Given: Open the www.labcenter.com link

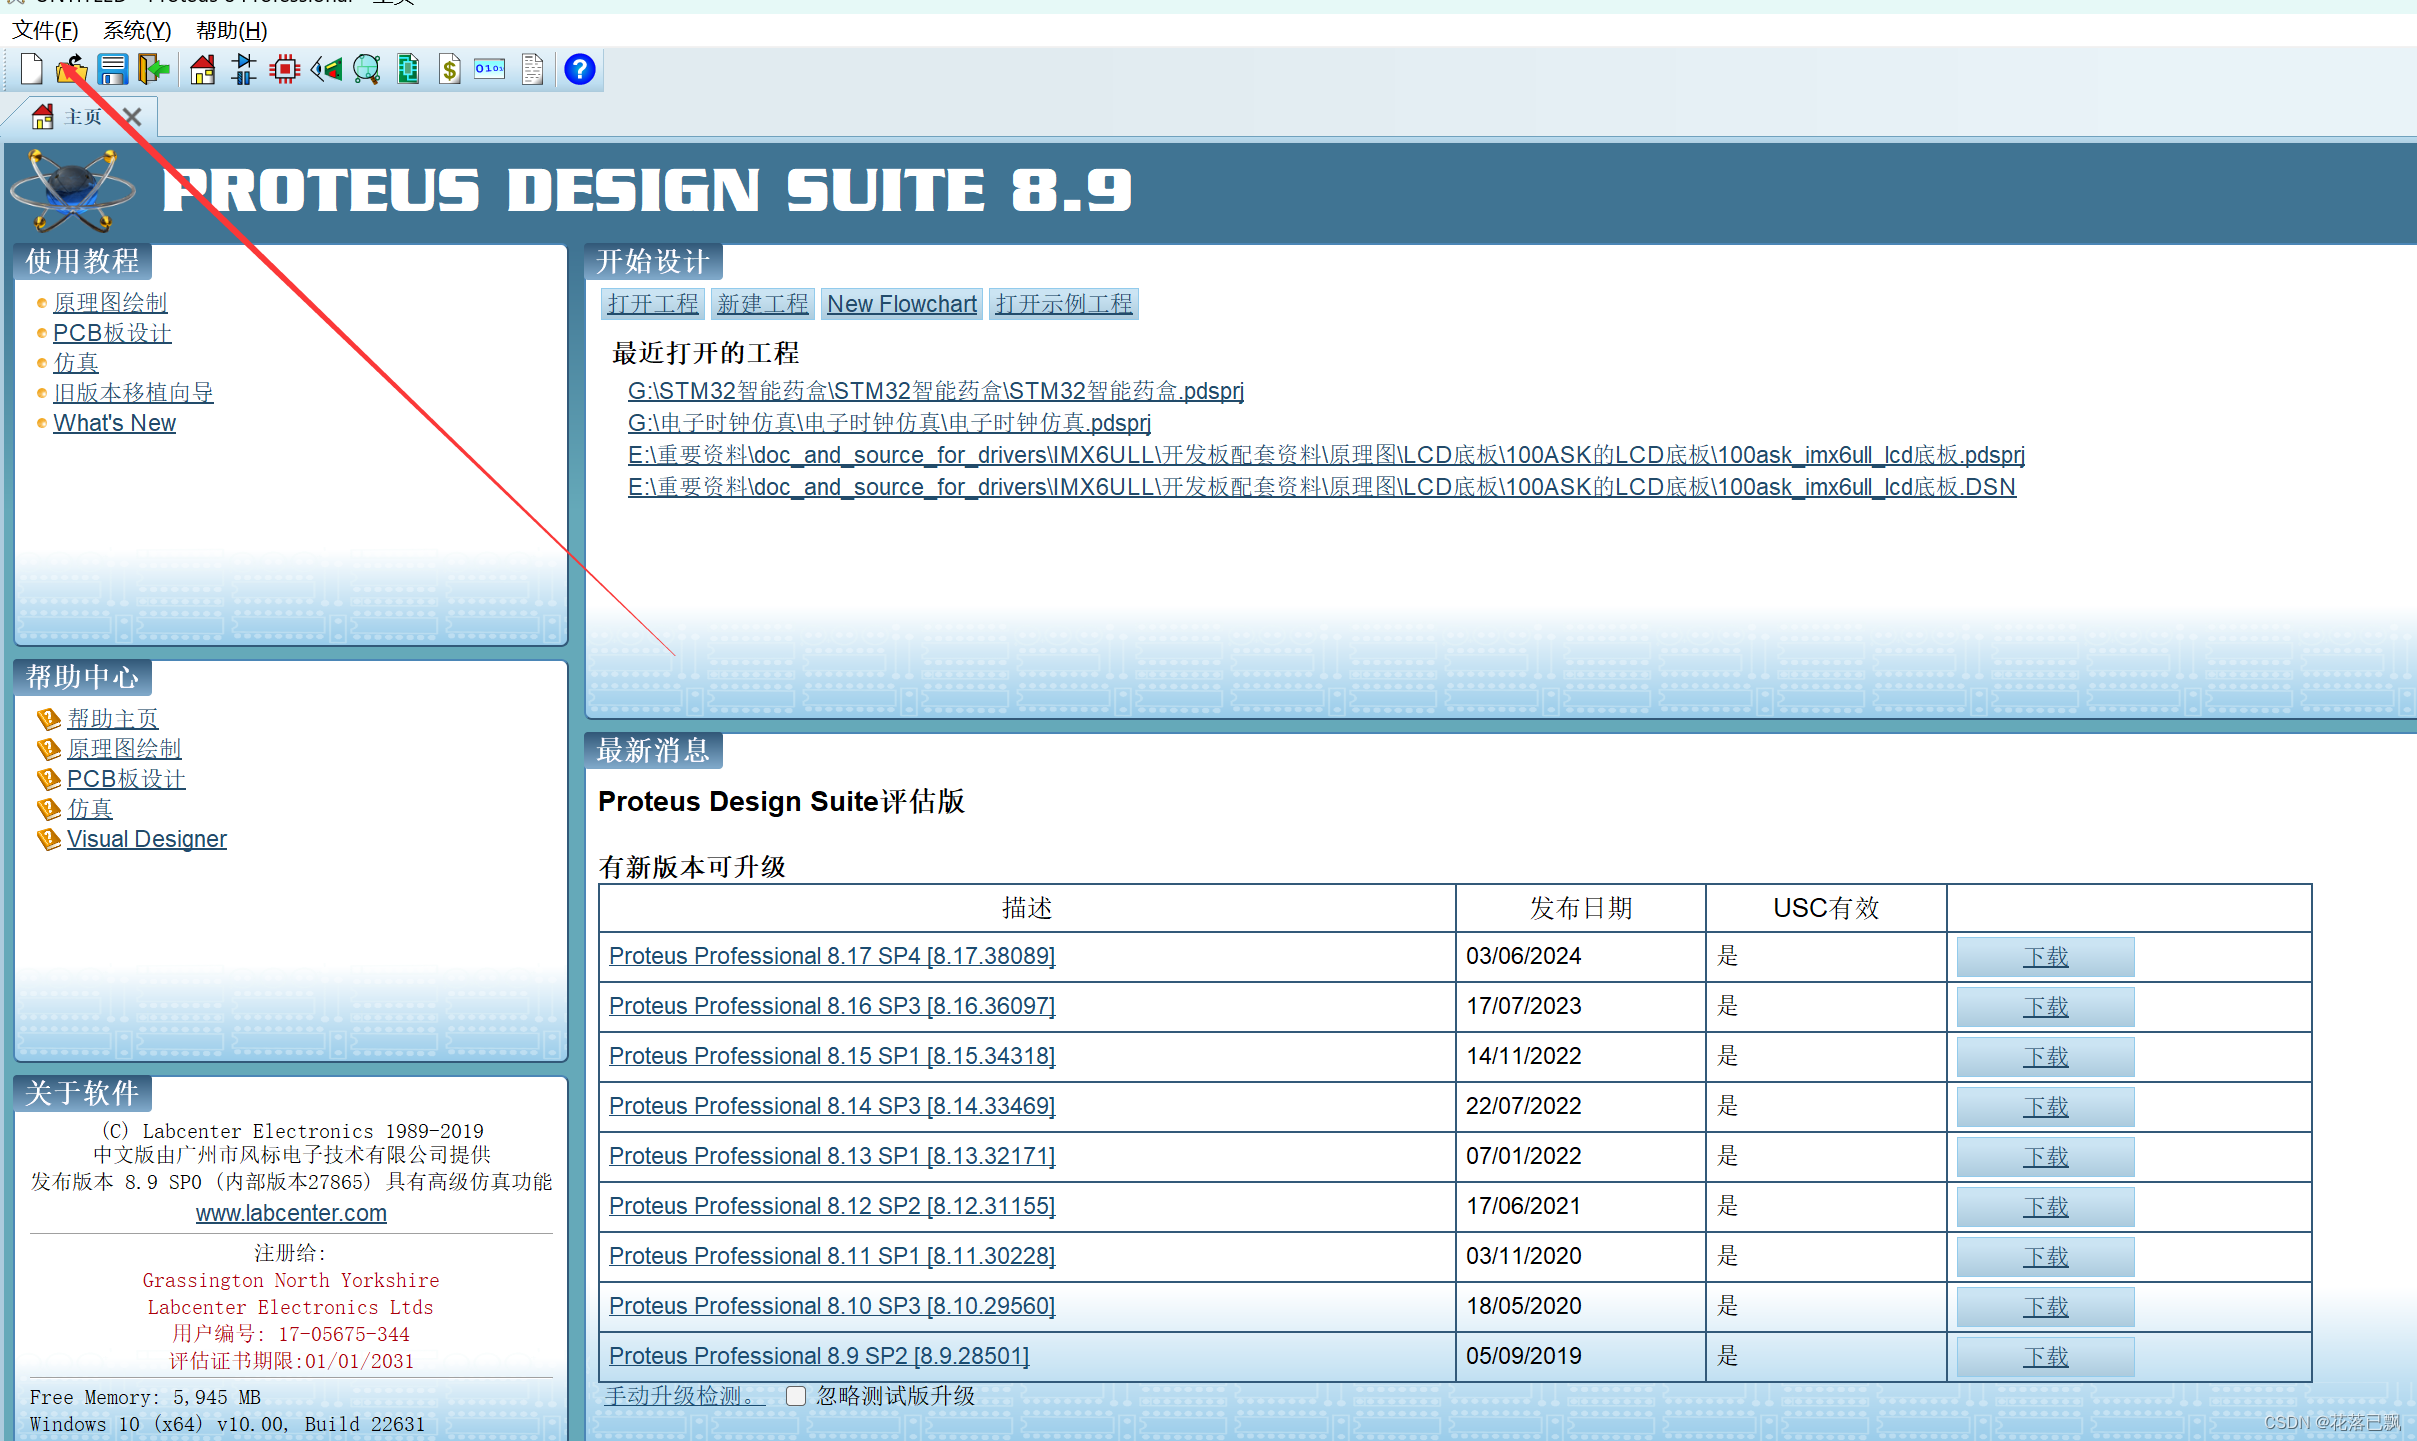Looking at the screenshot, I should 291,1213.
